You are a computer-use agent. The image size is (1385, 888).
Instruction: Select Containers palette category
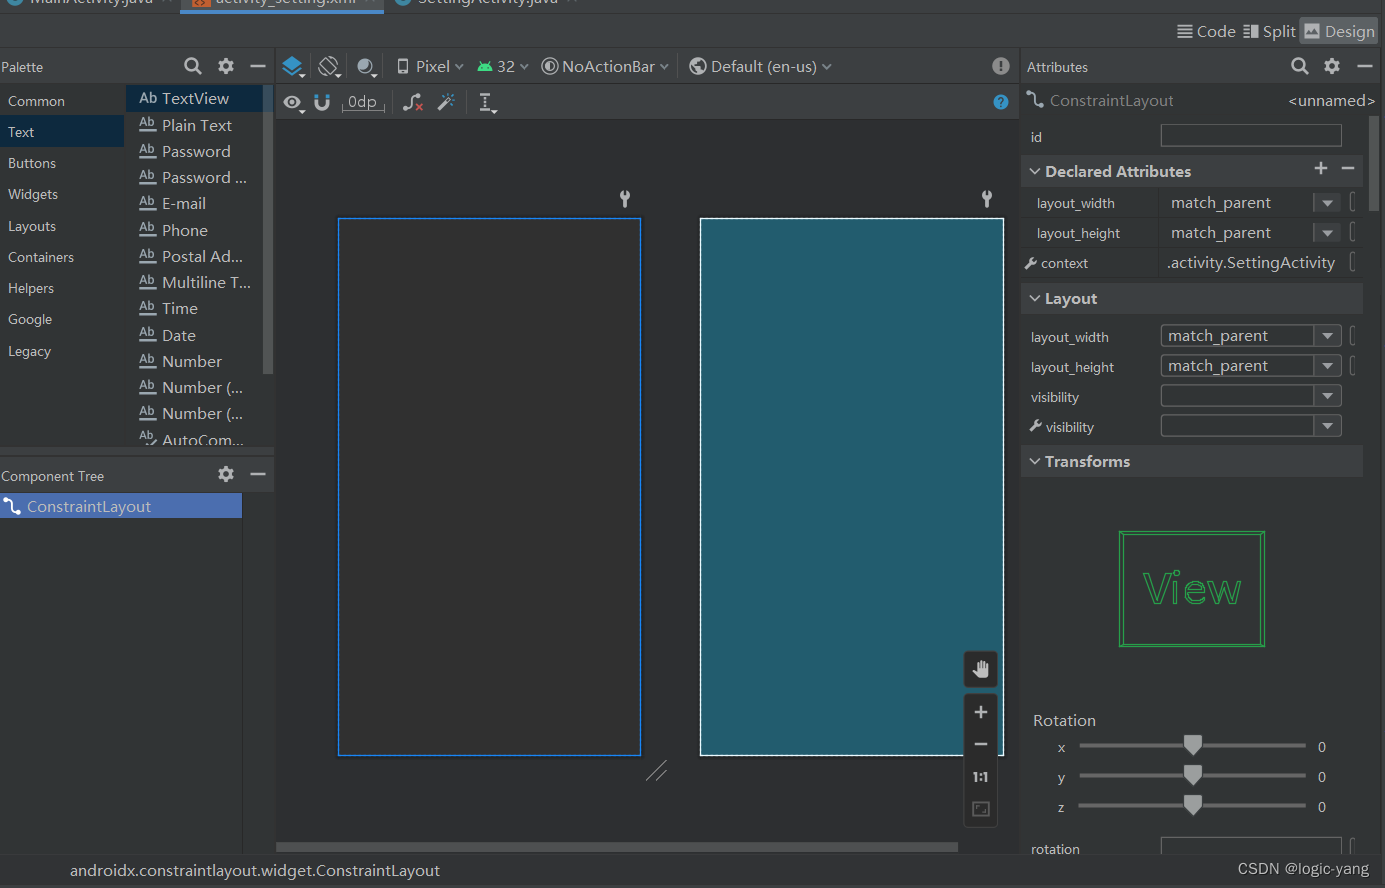62,257
